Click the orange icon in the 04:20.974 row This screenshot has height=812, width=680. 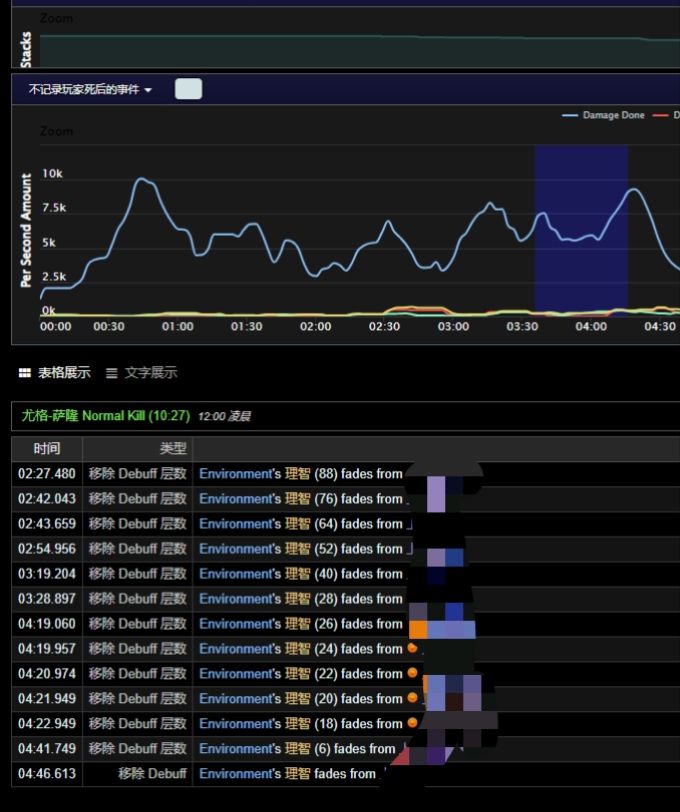point(412,673)
